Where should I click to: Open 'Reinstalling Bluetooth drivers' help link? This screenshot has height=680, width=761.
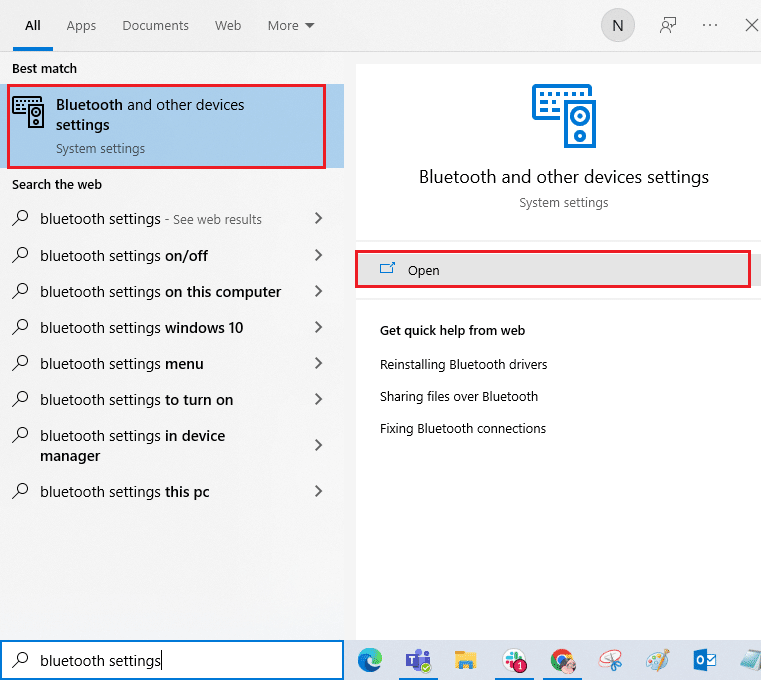coord(463,364)
